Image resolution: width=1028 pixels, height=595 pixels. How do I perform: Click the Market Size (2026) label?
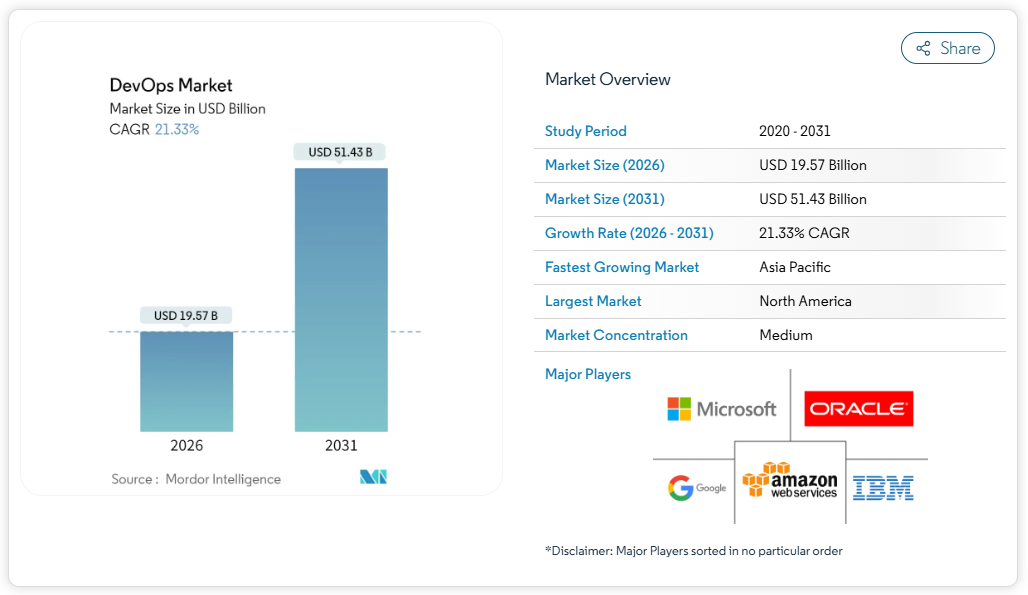[604, 165]
